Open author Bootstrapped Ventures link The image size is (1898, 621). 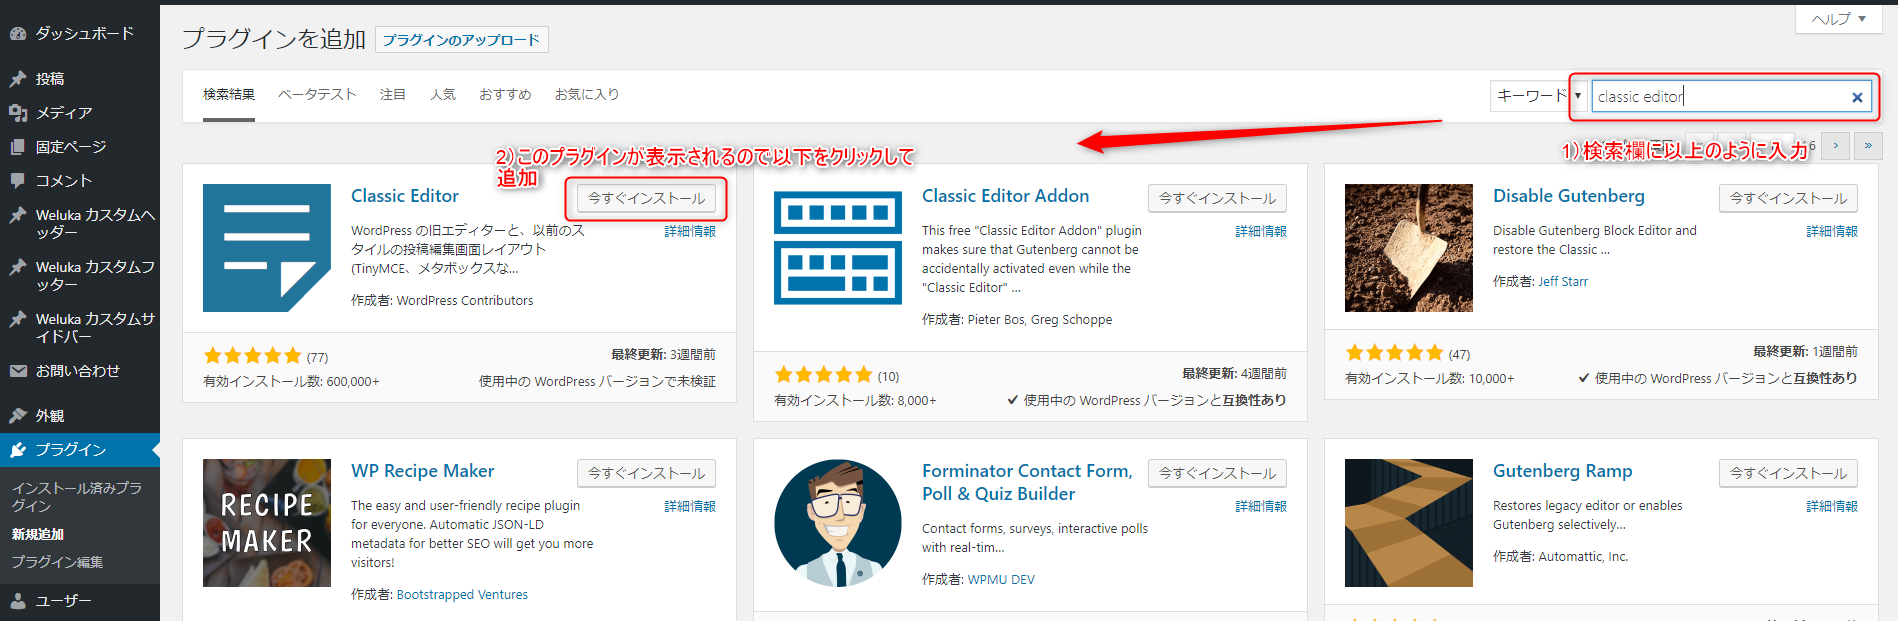point(462,595)
